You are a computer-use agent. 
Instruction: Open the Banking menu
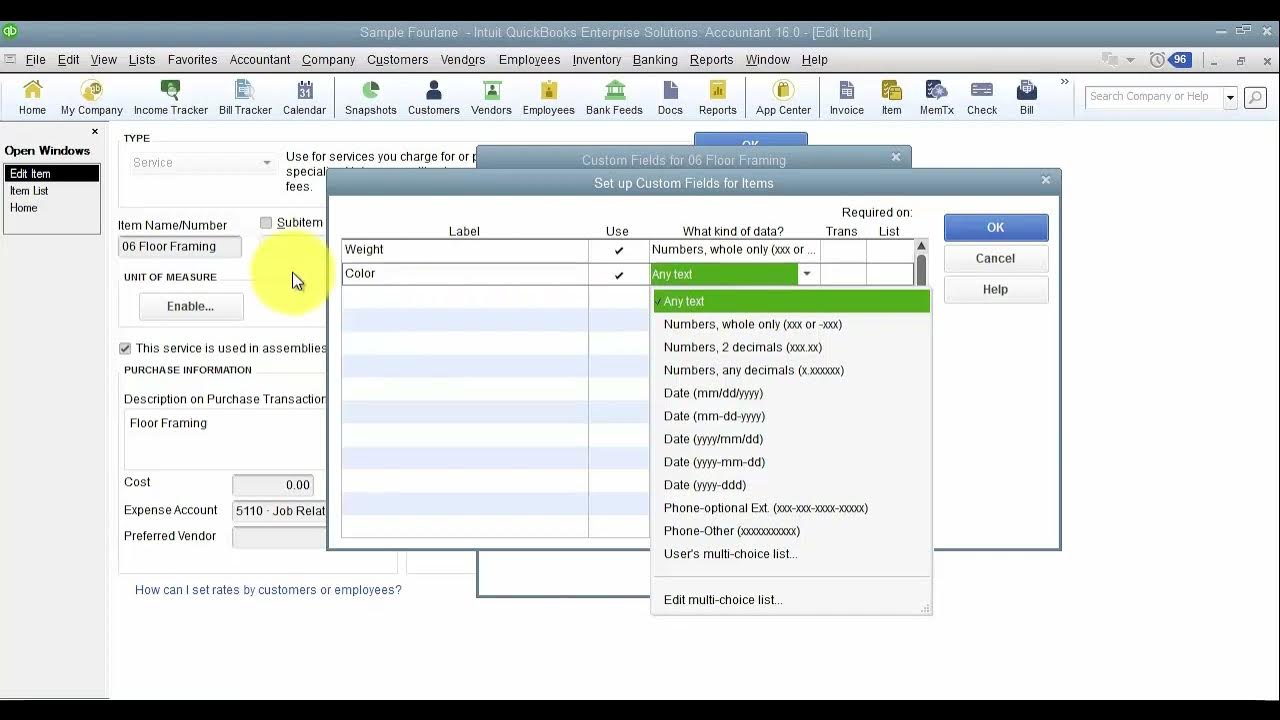click(655, 60)
